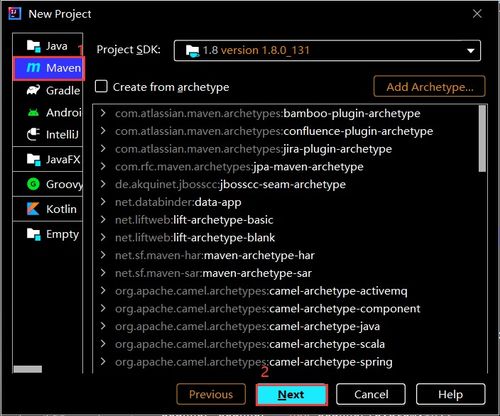
Task: Select the camel-archetype-spring entry
Action: [254, 362]
